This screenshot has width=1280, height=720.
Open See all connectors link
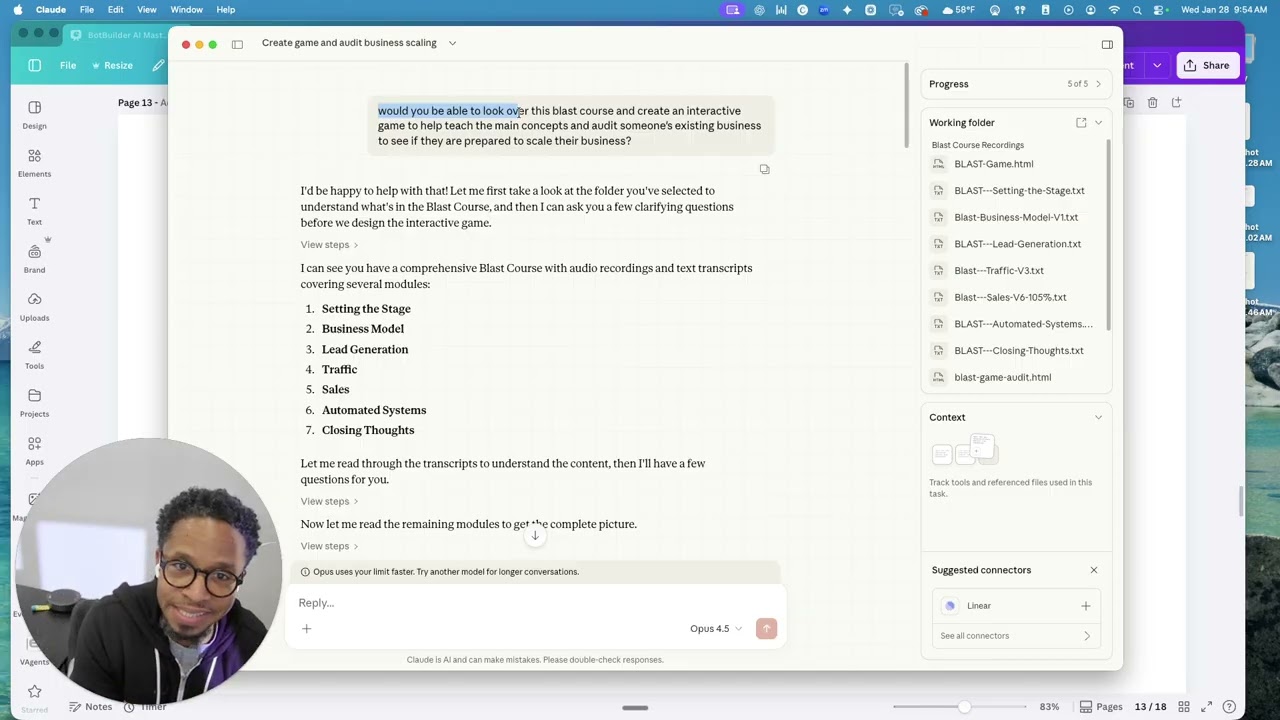point(1015,636)
